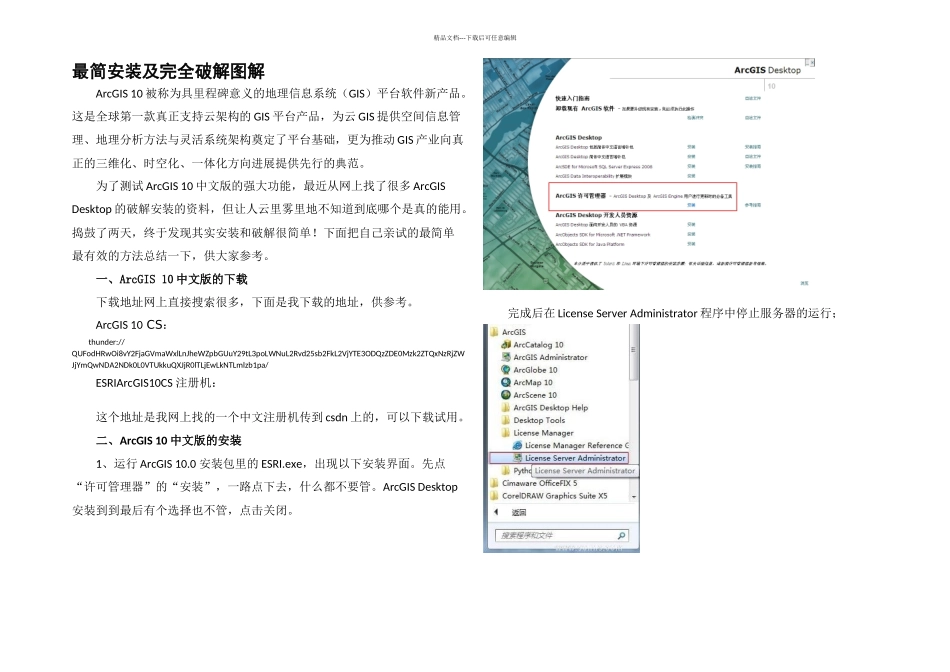950x672 pixels.
Task: Click the document title 最简安装及完全破解图解
Action: (168, 72)
